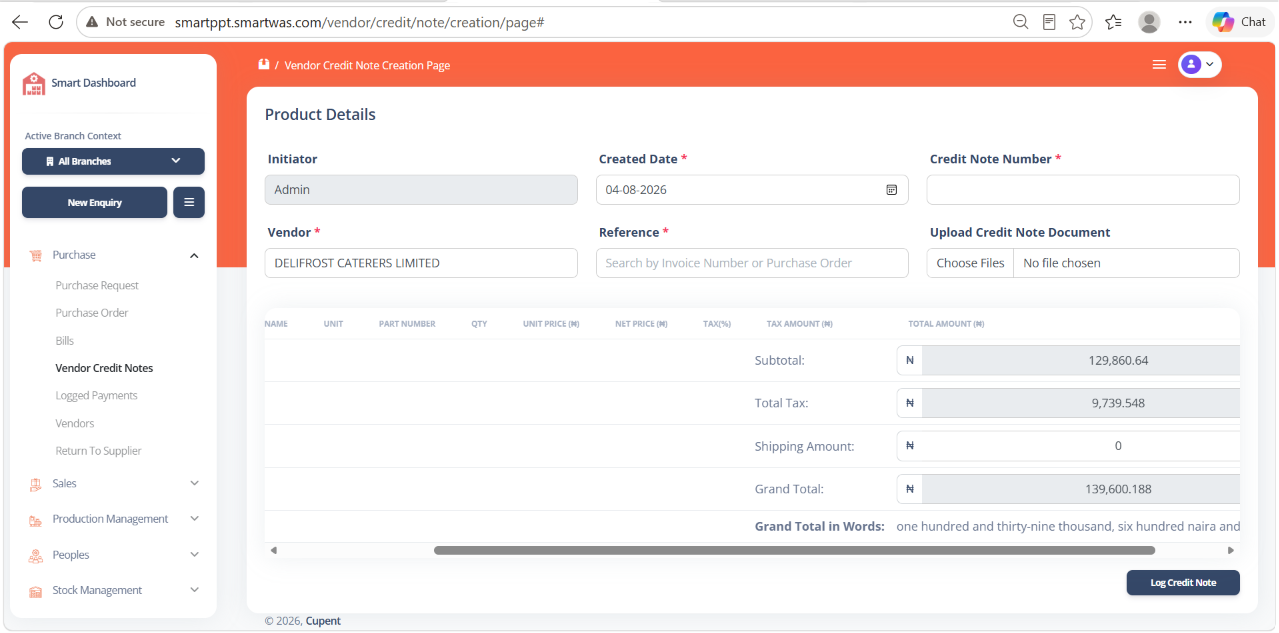Click the Initiator Admin field
The width and height of the screenshot is (1279, 633).
coord(421,190)
